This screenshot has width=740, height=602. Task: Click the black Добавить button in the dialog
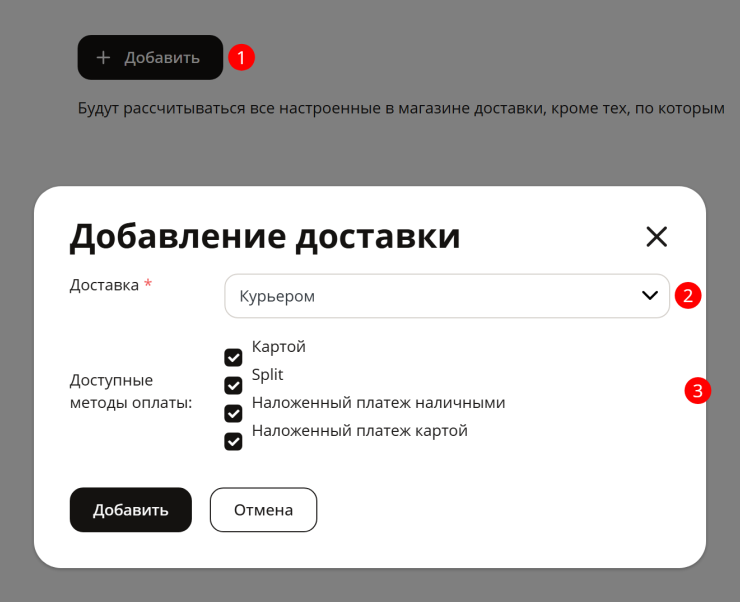point(131,510)
